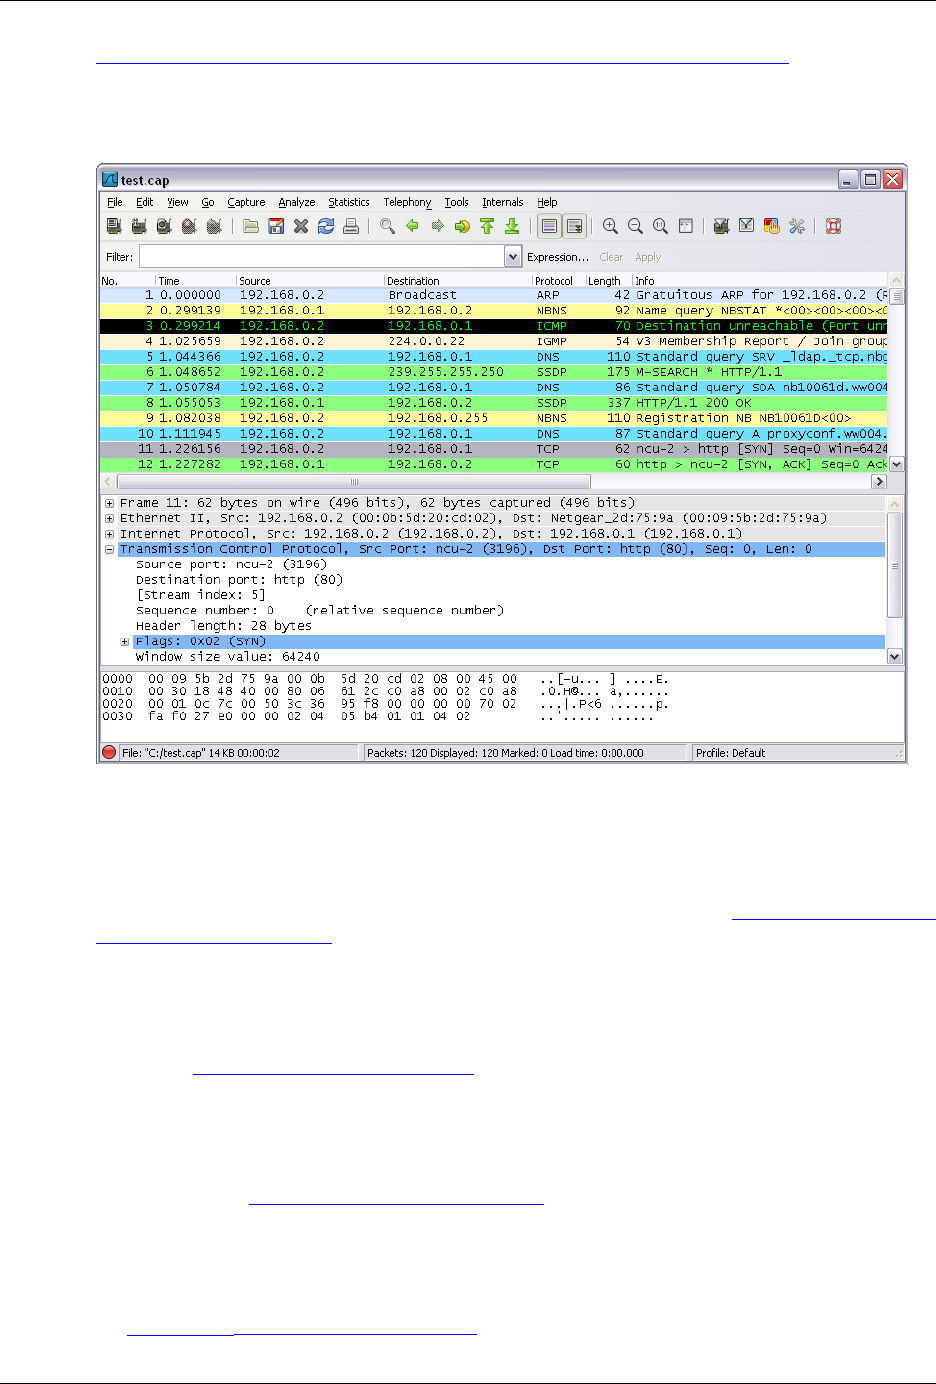Save this capture file icon
Image resolution: width=936 pixels, height=1384 pixels.
coord(276,227)
